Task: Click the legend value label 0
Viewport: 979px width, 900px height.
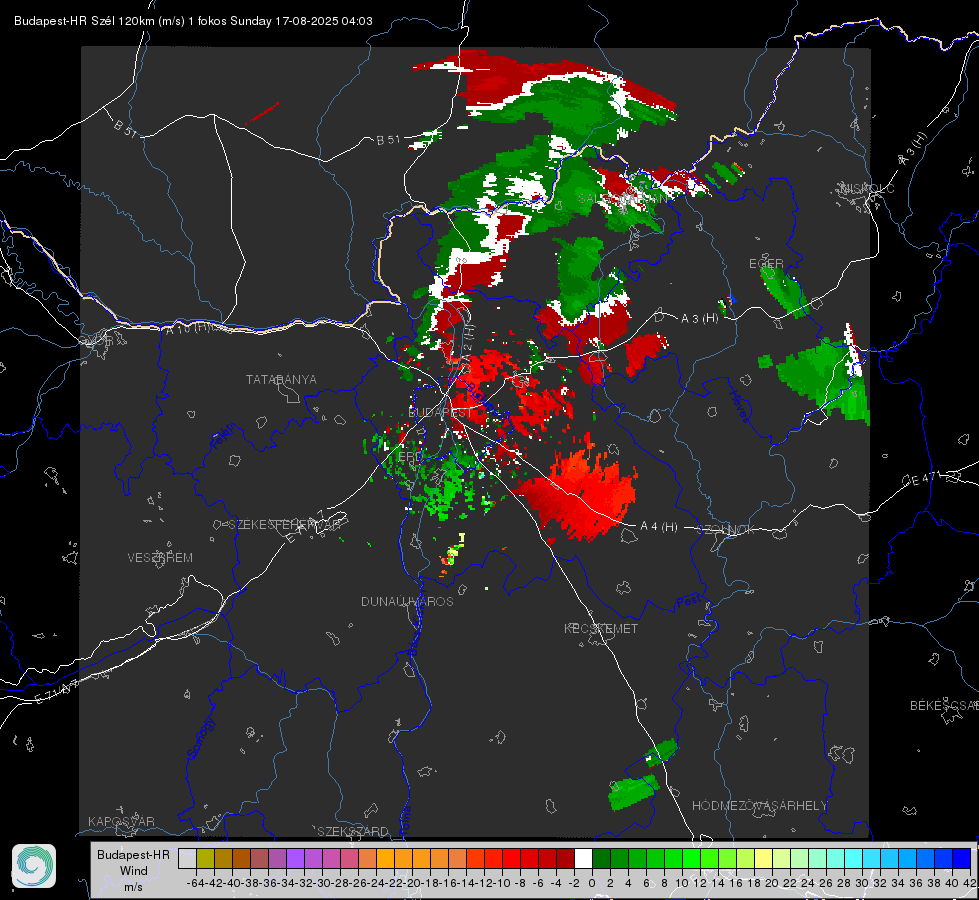Action: (x=592, y=883)
